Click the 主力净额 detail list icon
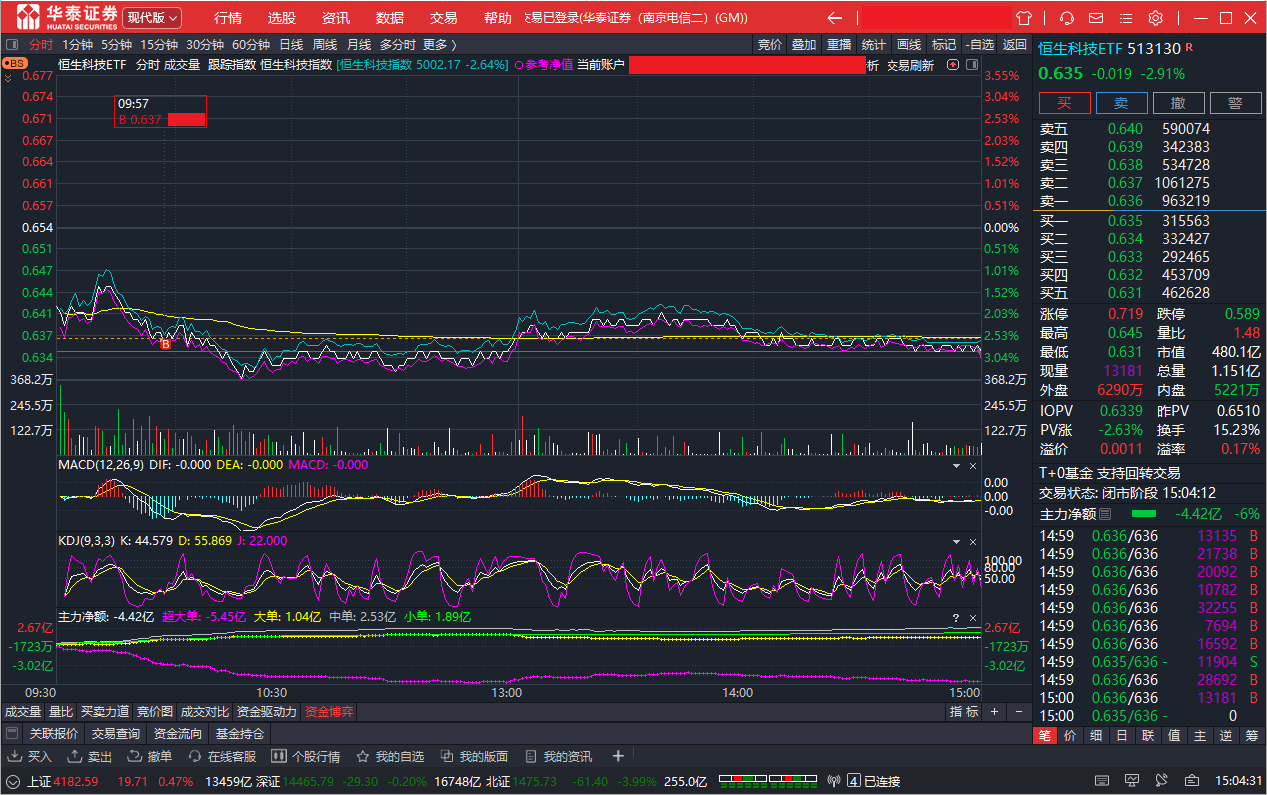Viewport: 1267px width, 795px height. [x=1105, y=514]
